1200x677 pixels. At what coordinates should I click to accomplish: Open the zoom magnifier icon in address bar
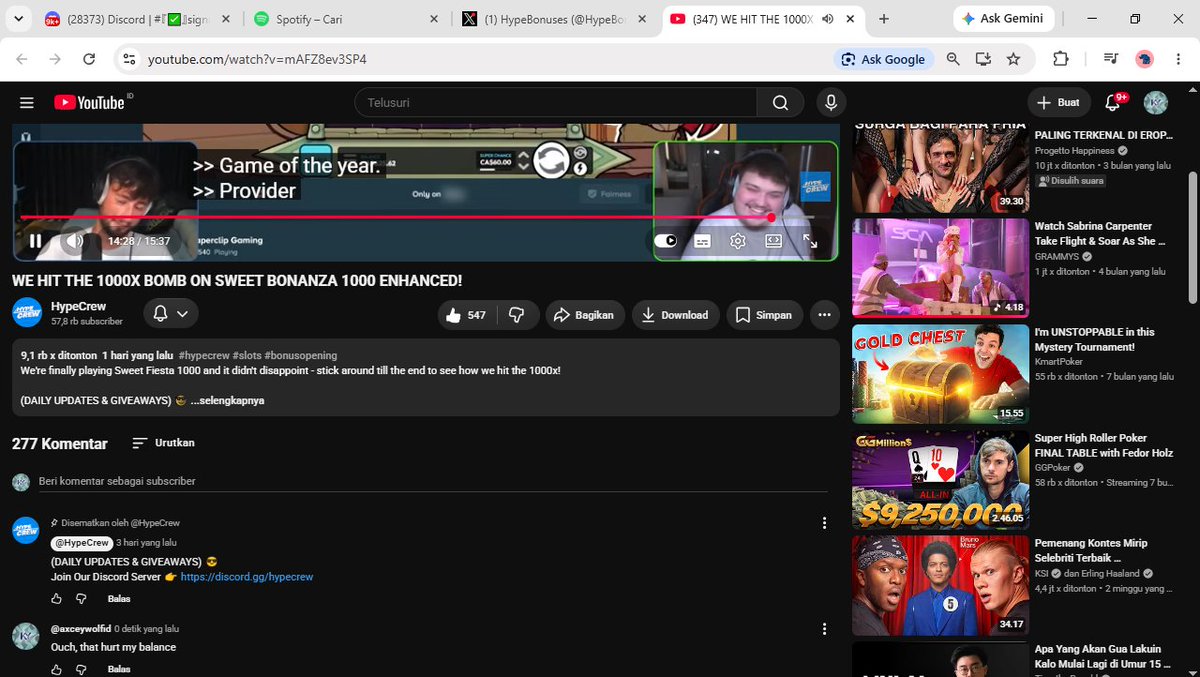coord(953,59)
